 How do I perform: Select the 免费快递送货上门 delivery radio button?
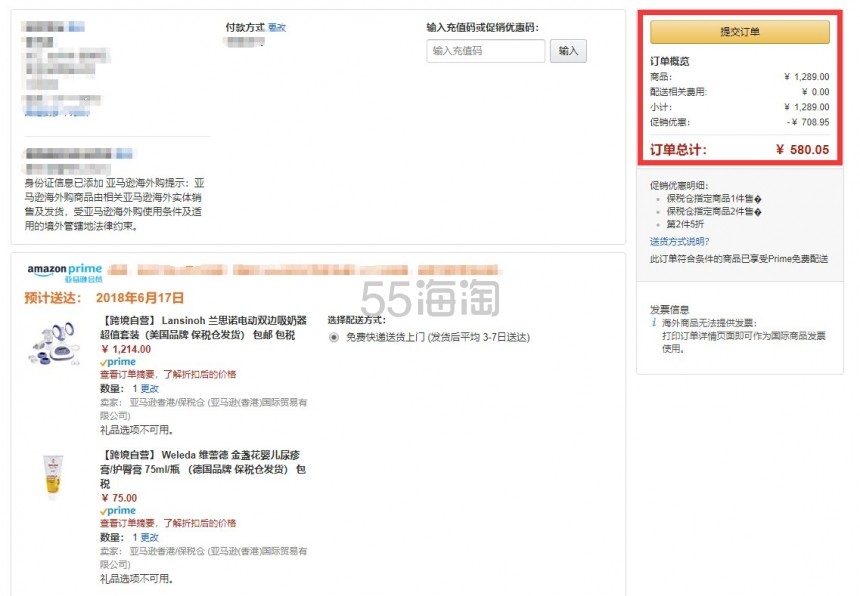tap(333, 338)
